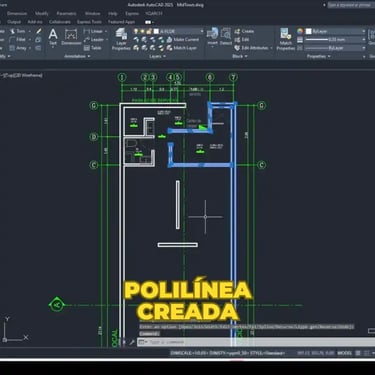Image resolution: width=375 pixels, height=375 pixels.
Task: Expand the Annotation panel flyout
Action: pyautogui.click(x=77, y=56)
